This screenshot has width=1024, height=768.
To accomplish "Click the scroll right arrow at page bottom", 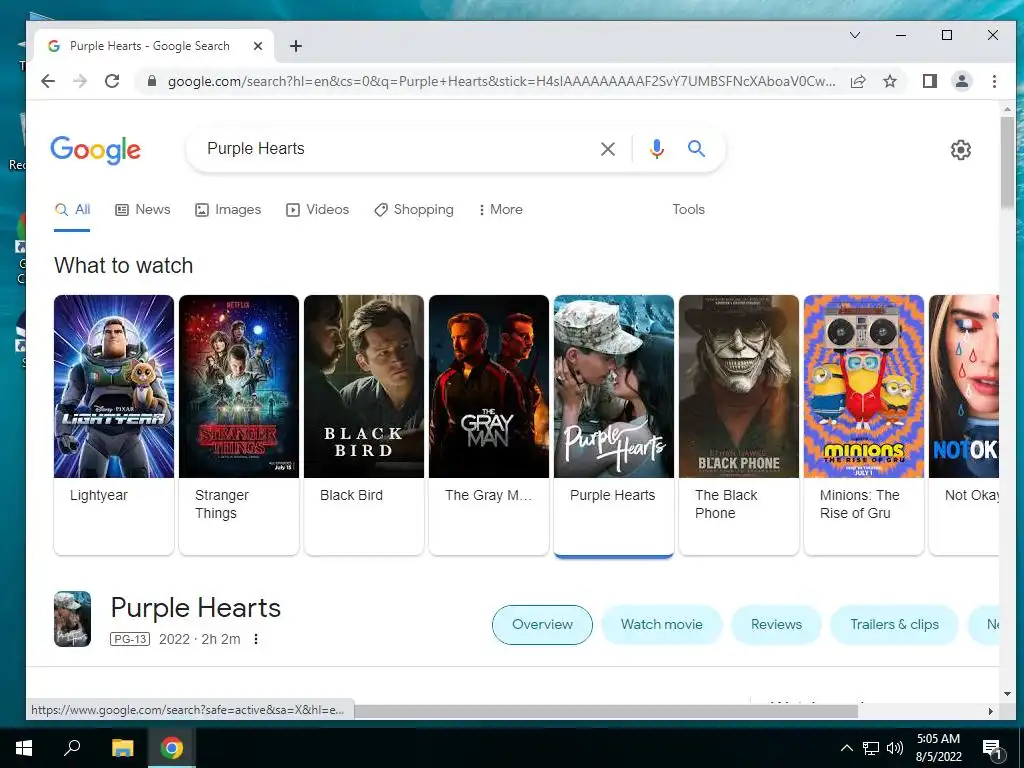I will coord(991,711).
